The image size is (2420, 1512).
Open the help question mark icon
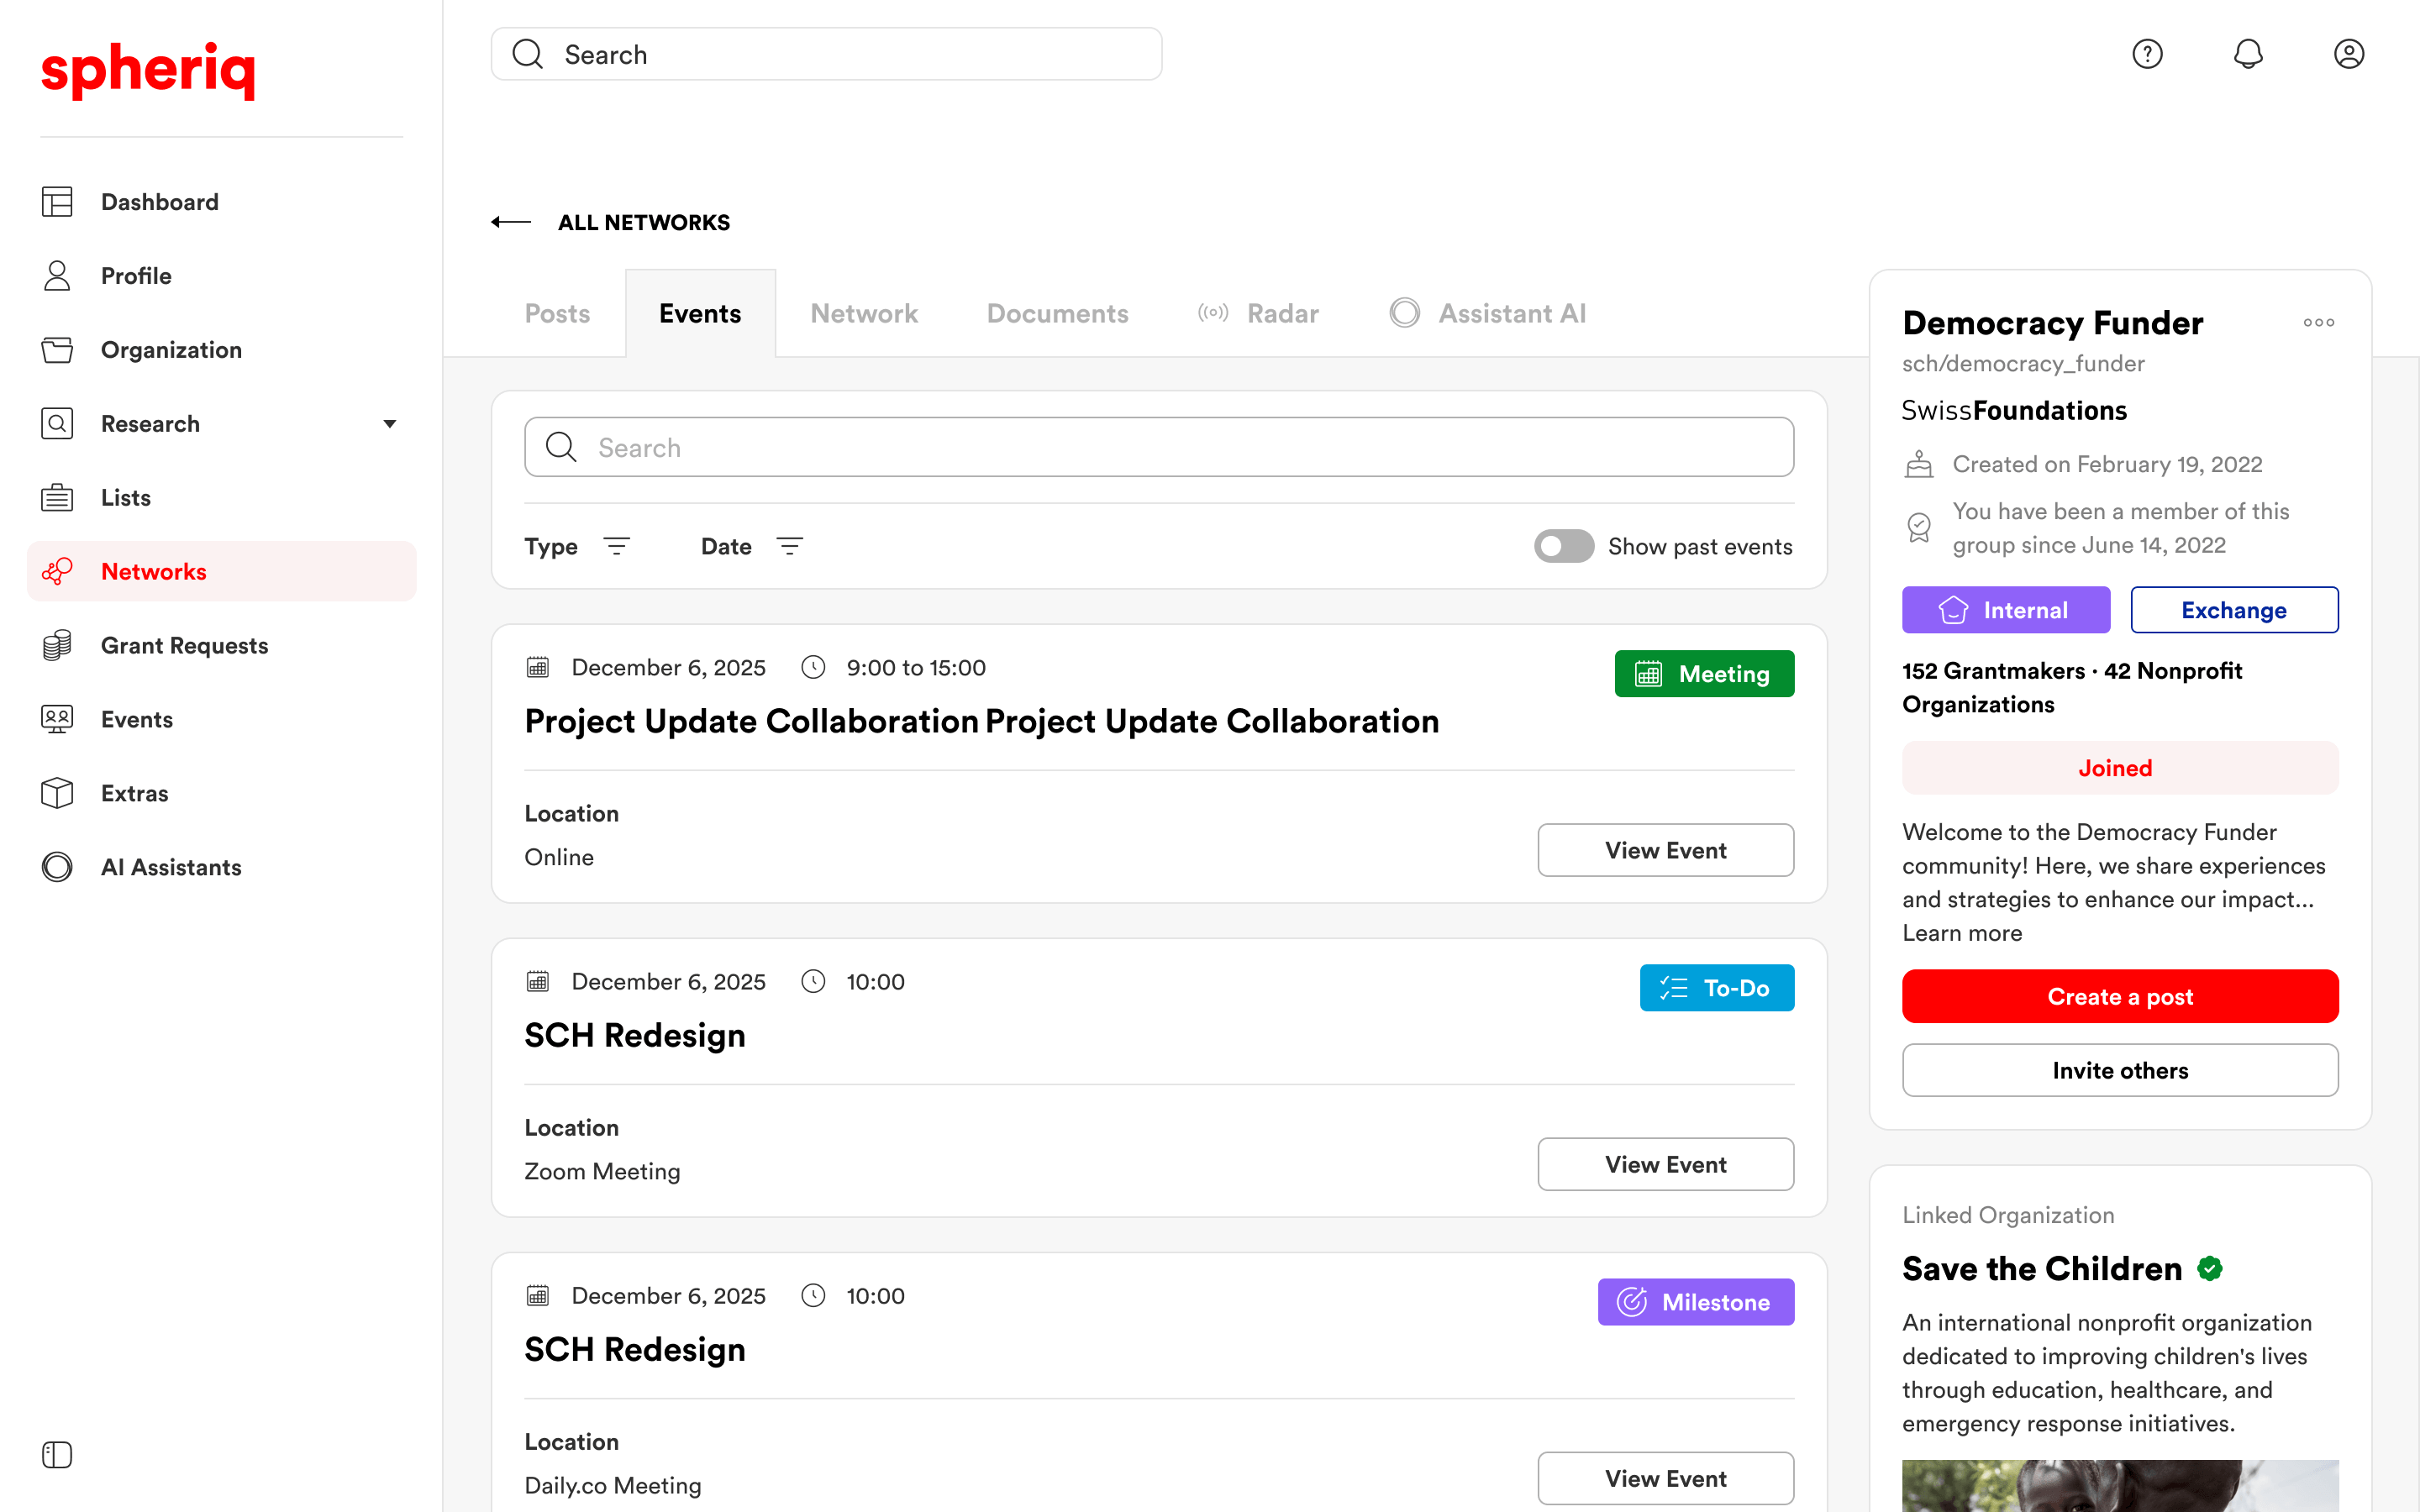click(x=2147, y=54)
